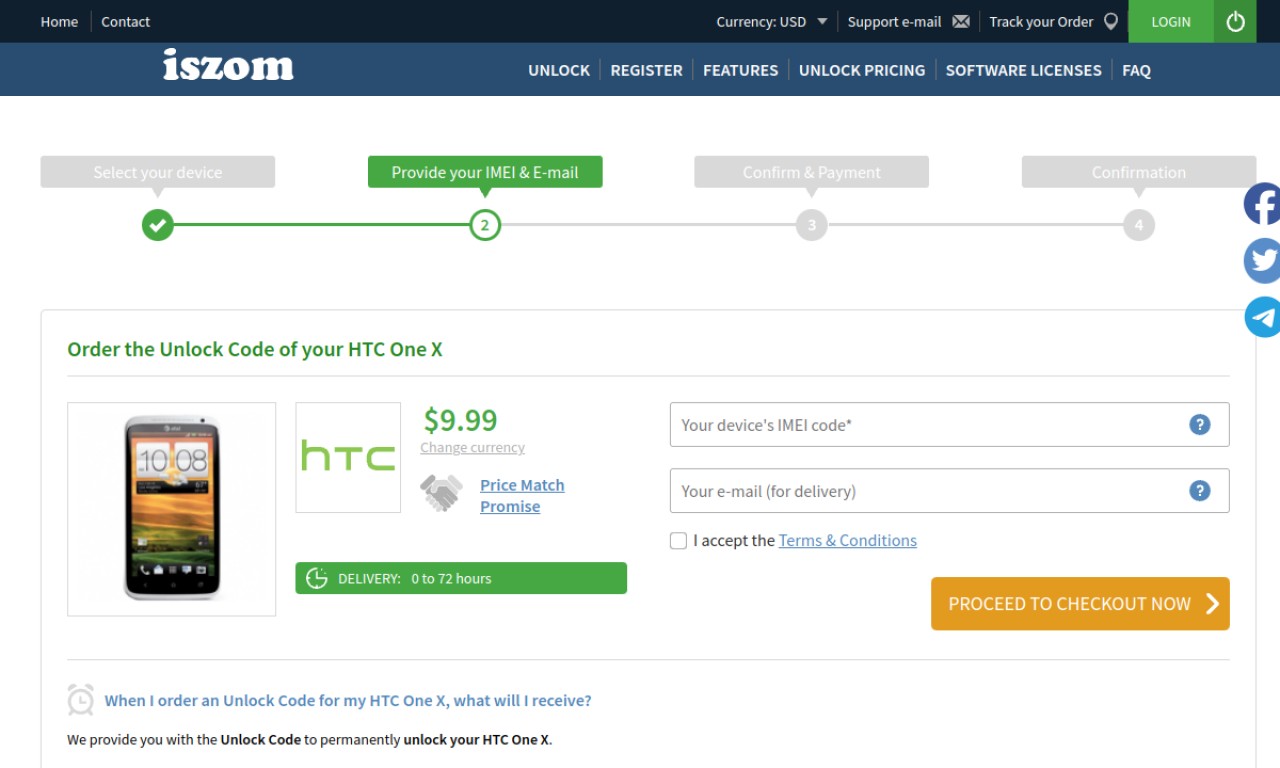Go to the Contact link

tap(125, 21)
